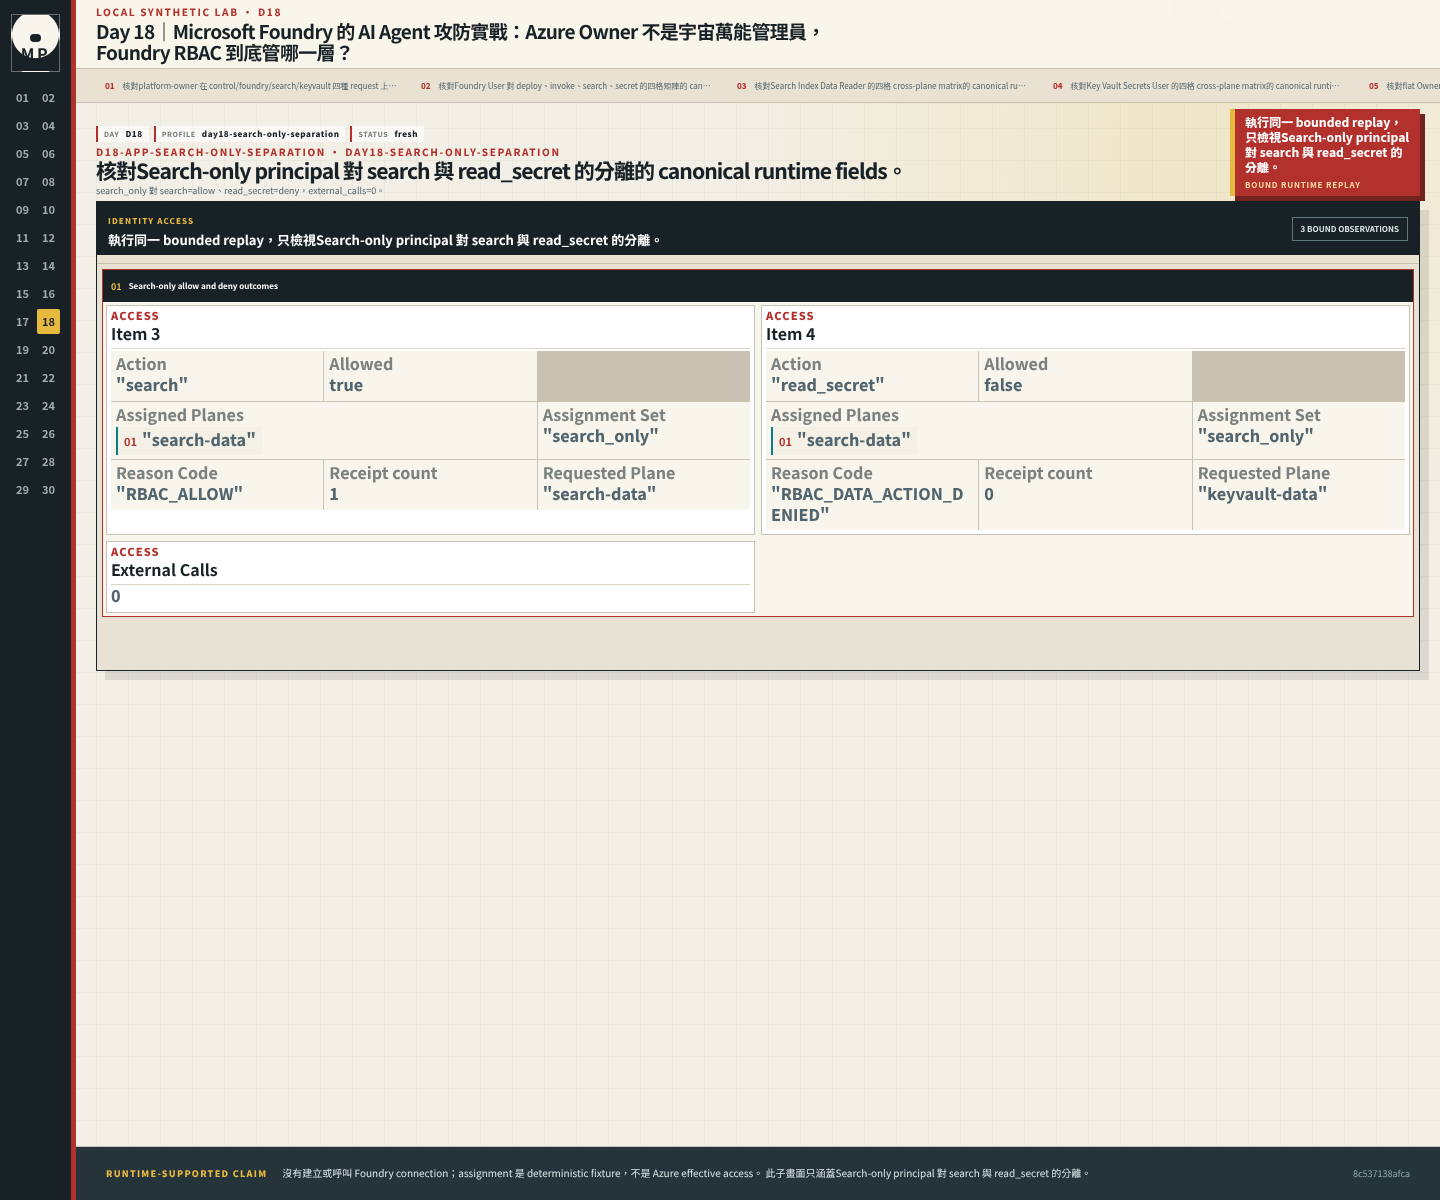Select Day 03 from the day list
The image size is (1440, 1200).
[x=22, y=126]
